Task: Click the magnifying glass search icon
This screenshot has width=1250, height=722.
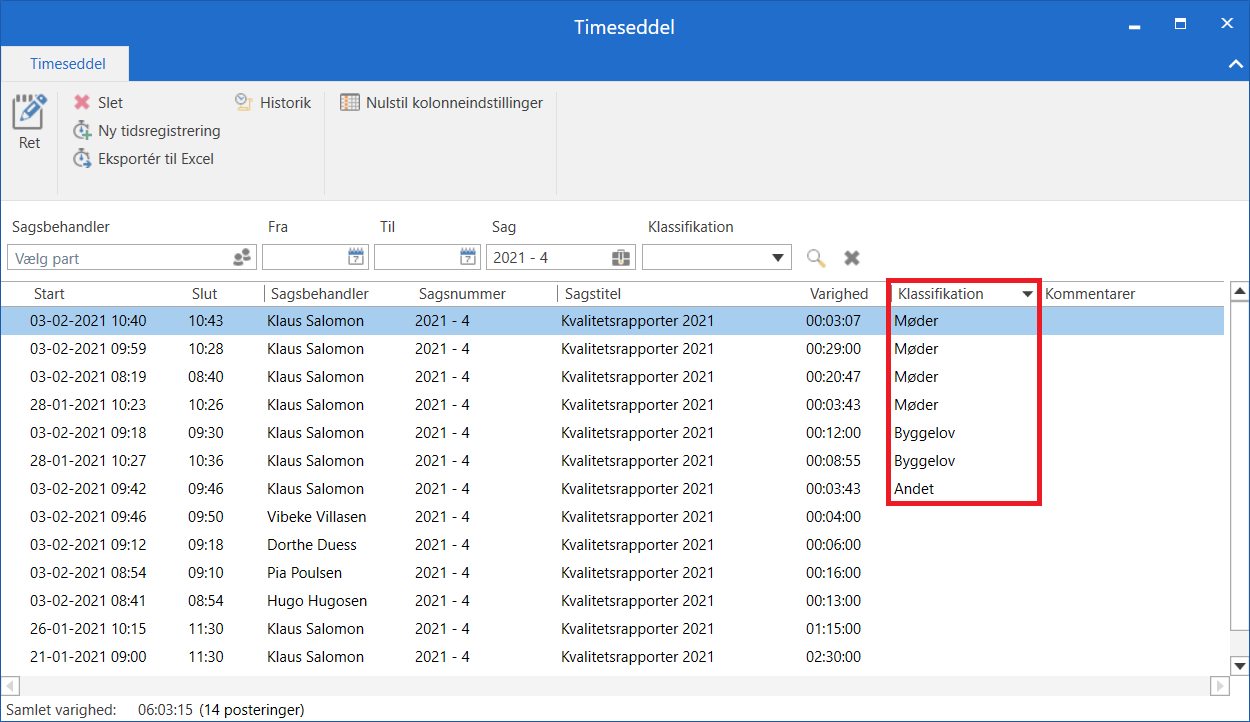Action: tap(816, 258)
